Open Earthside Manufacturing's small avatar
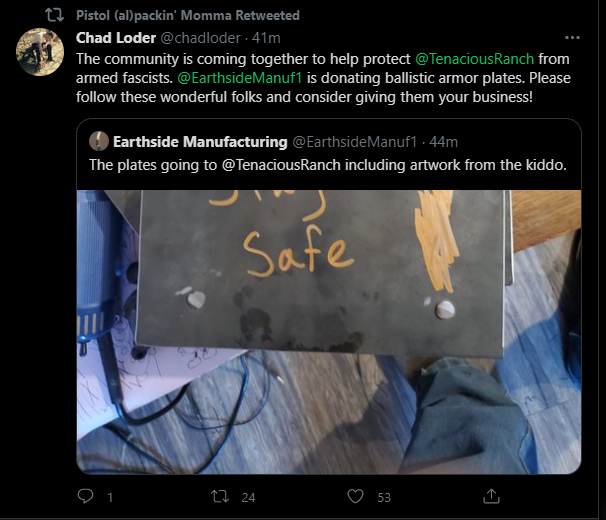Image resolution: width=606 pixels, height=520 pixels. pos(99,142)
